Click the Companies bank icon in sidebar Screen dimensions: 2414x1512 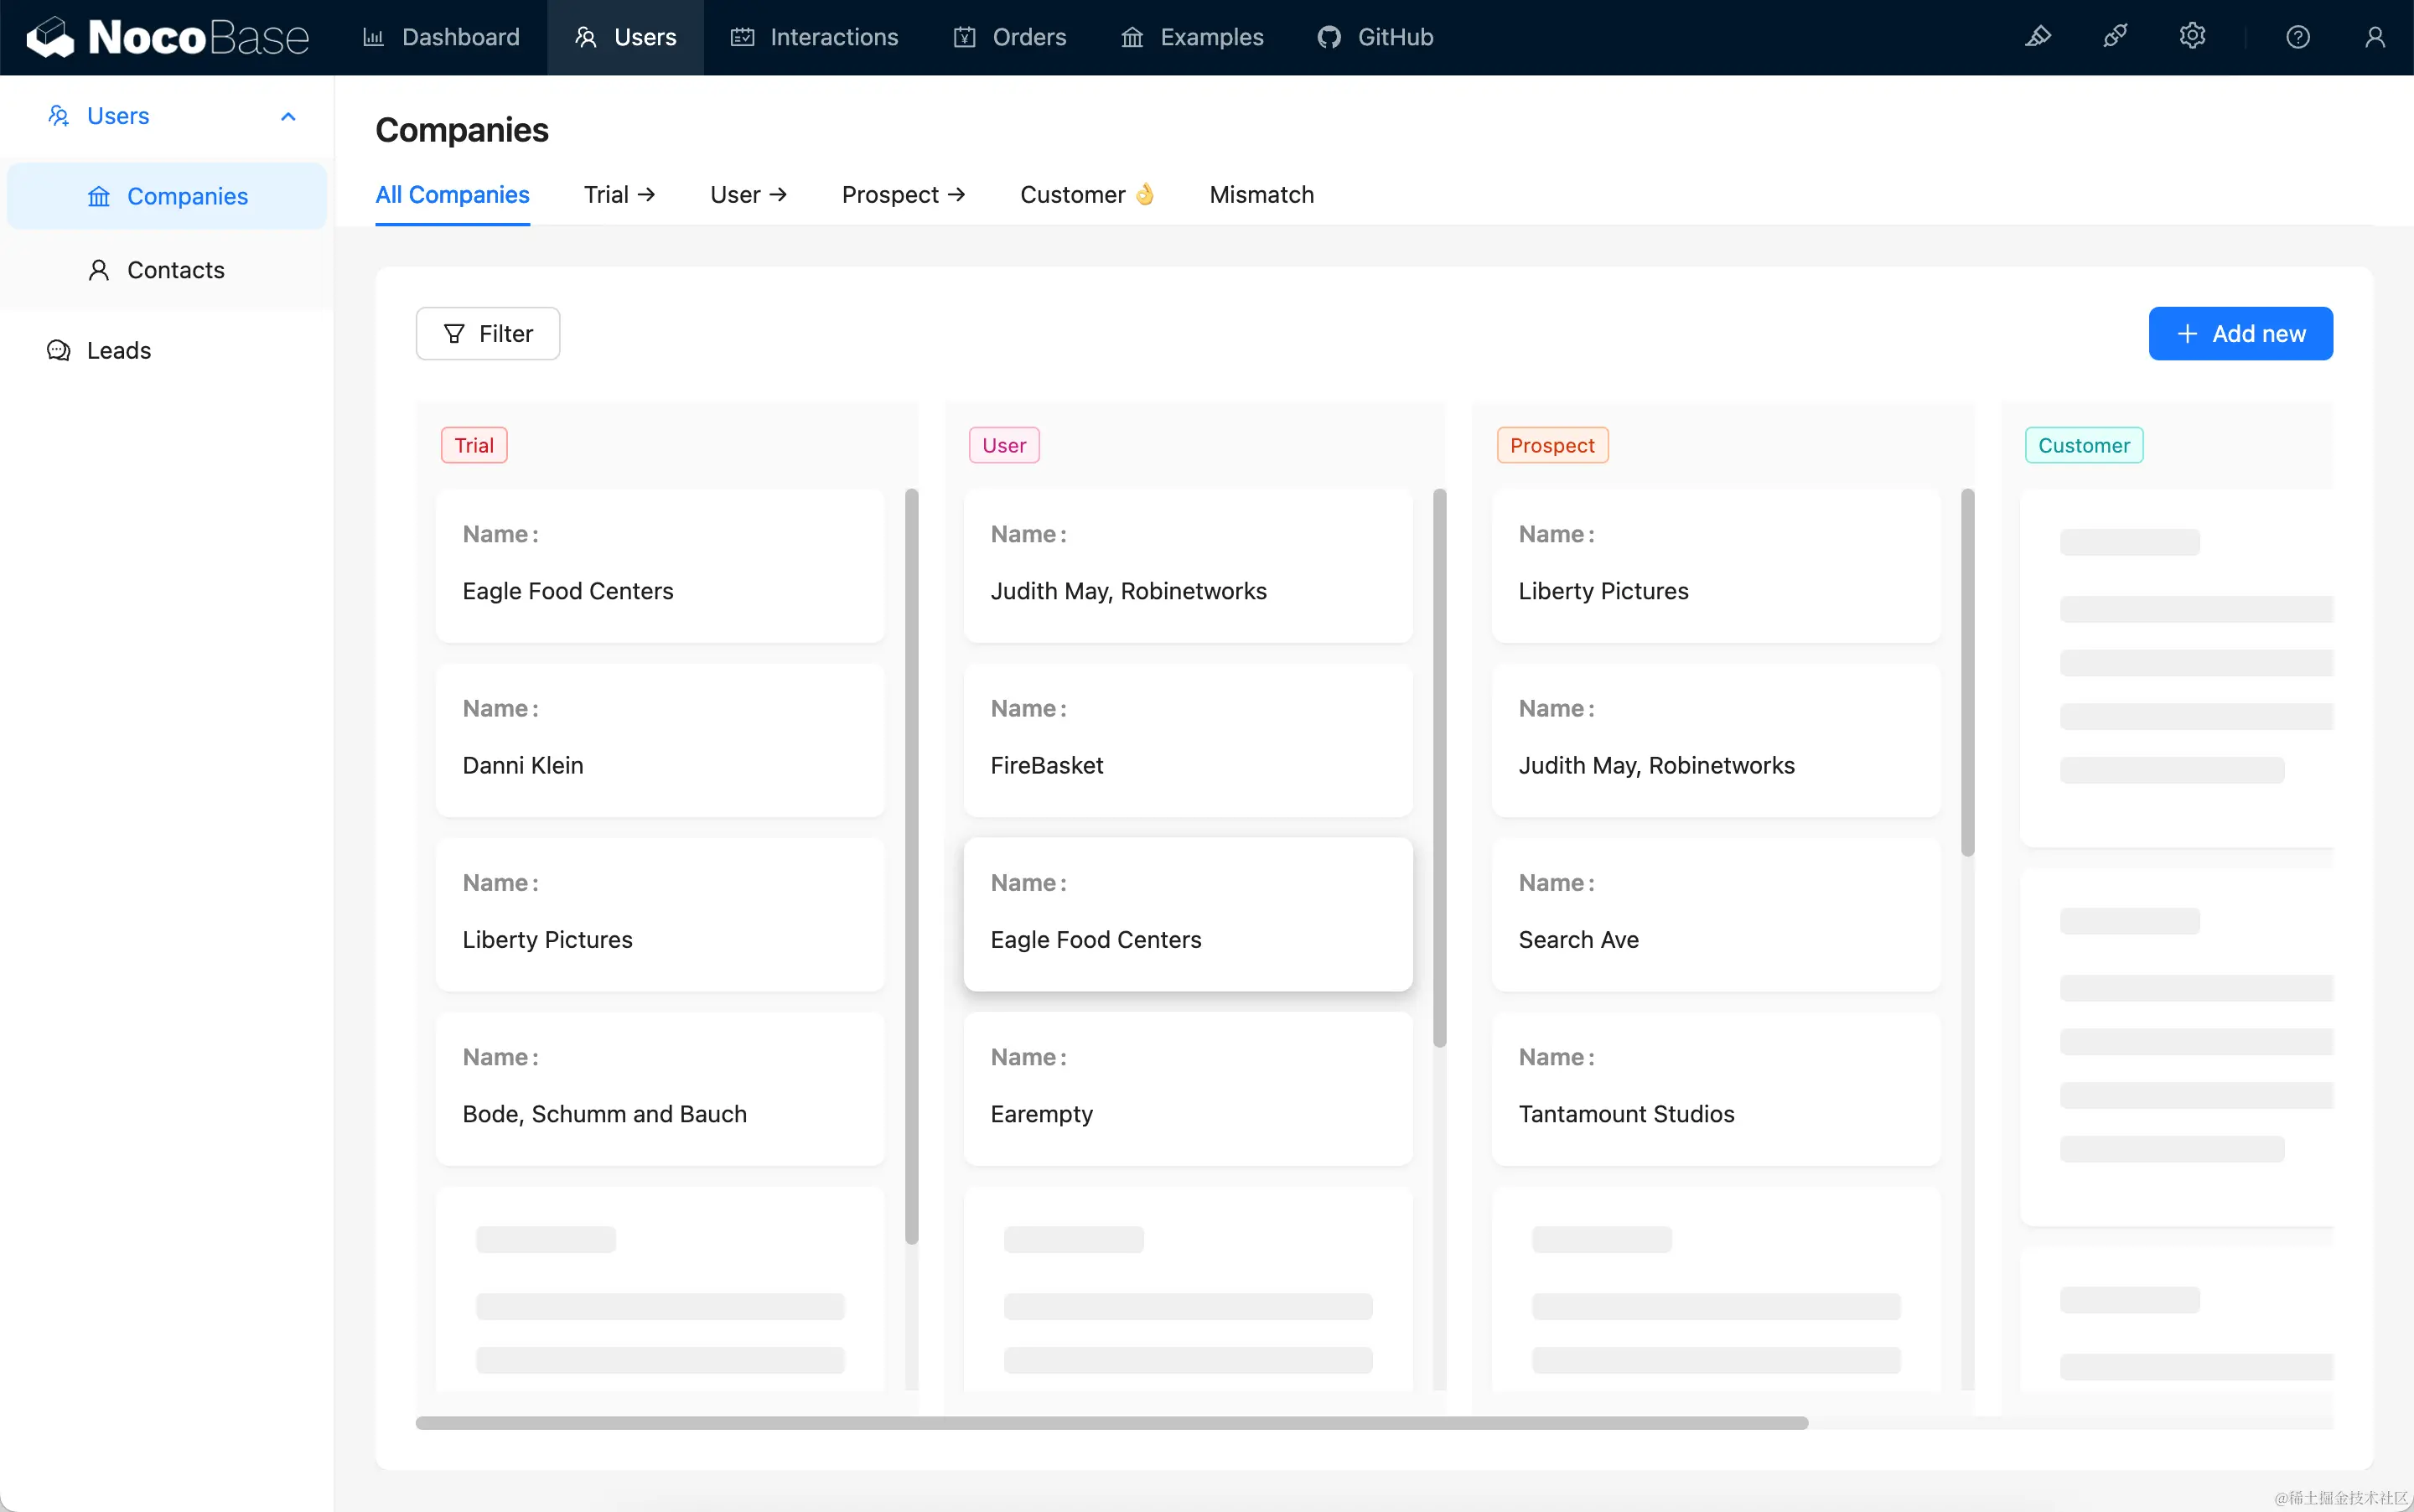pos(99,196)
